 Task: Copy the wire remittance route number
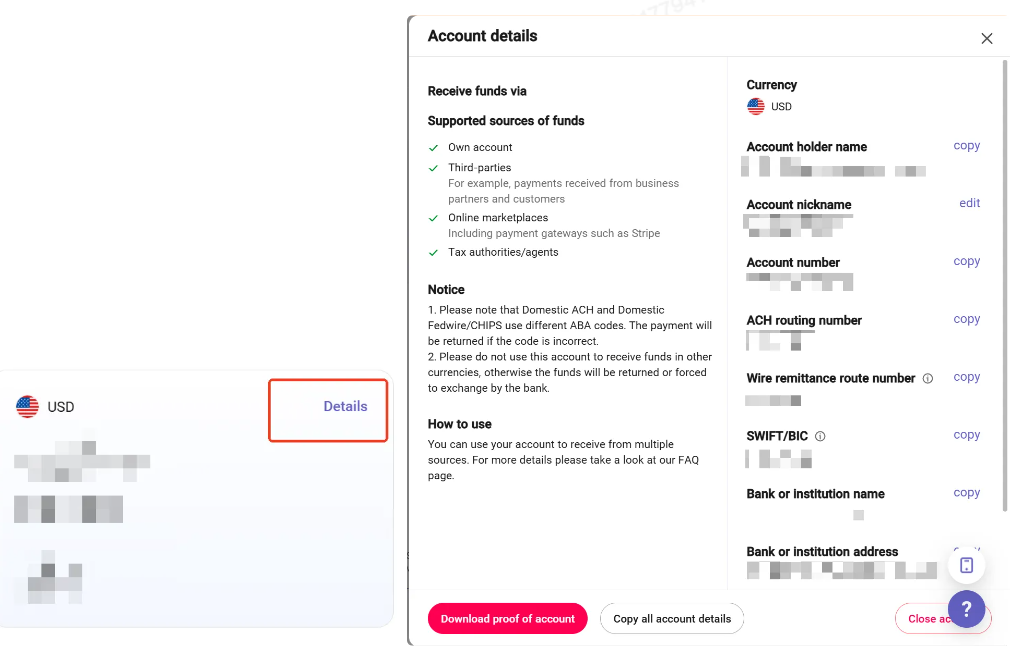tap(966, 377)
